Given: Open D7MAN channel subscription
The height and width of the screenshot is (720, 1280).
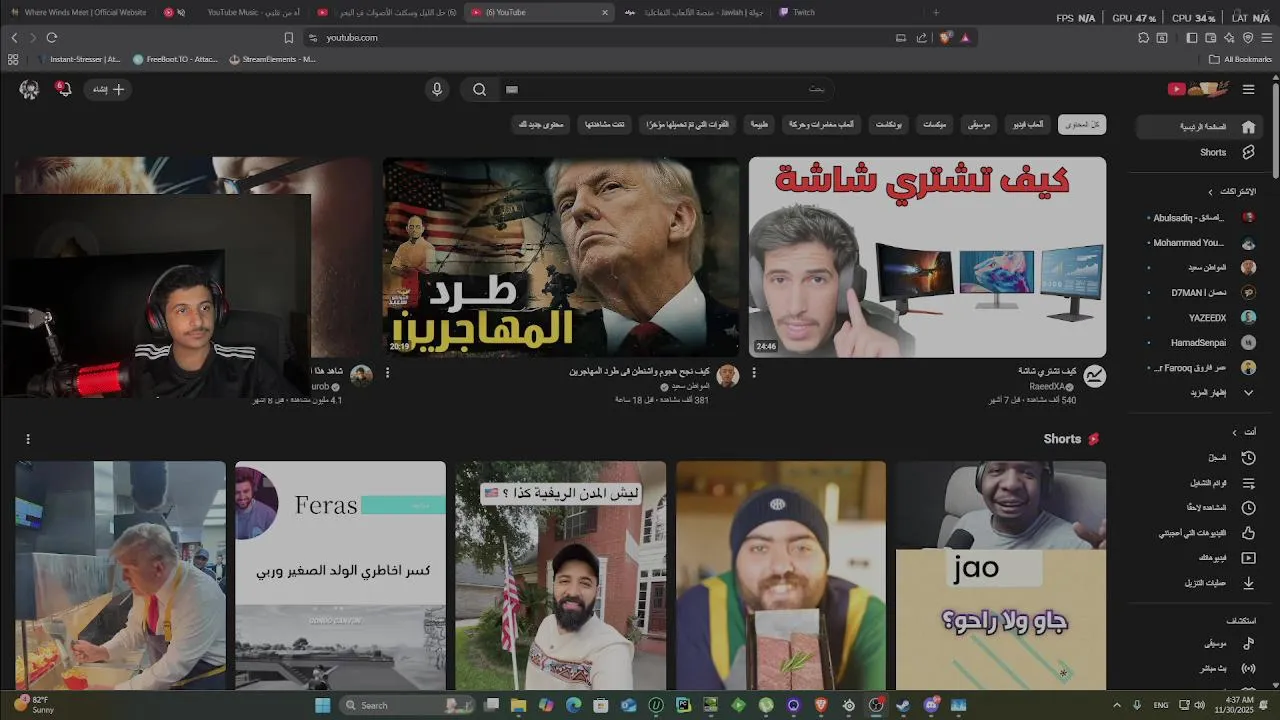Looking at the screenshot, I should click(1200, 293).
